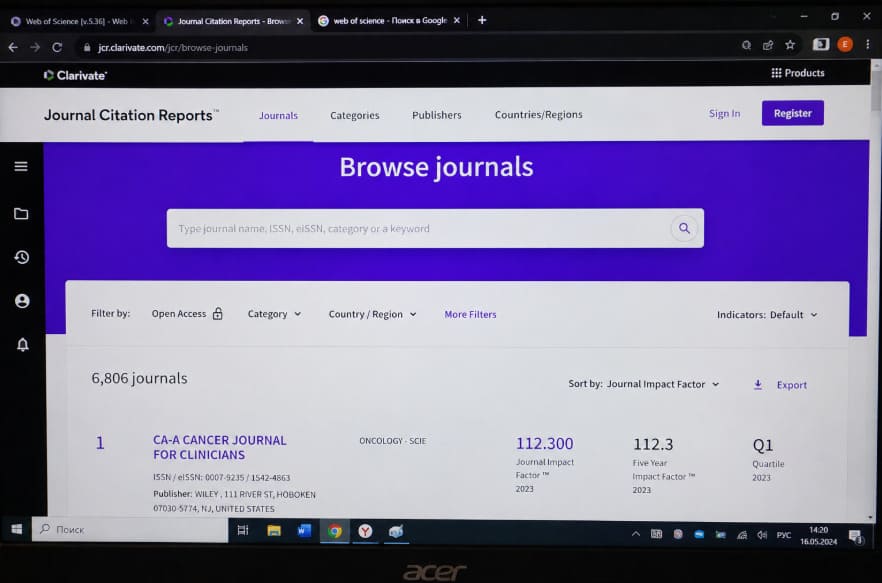This screenshot has width=882, height=583.
Task: Switch to Journals tab
Action: (x=278, y=115)
